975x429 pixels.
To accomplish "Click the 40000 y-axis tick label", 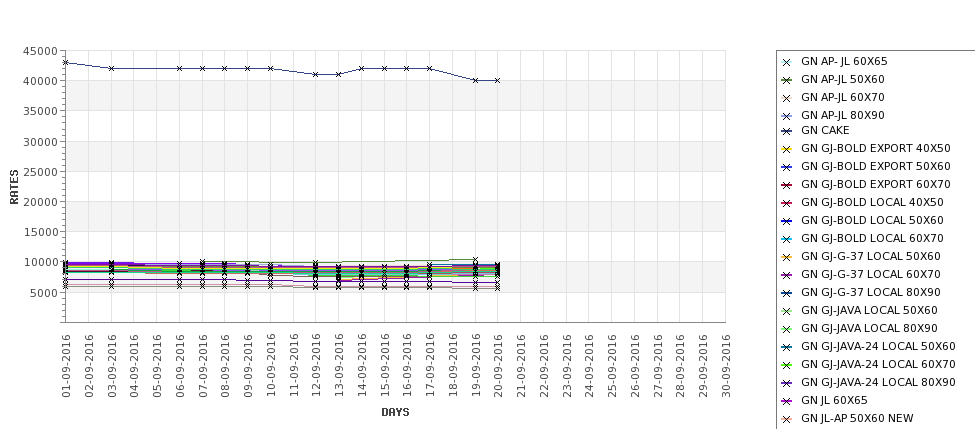I will 40,81.
